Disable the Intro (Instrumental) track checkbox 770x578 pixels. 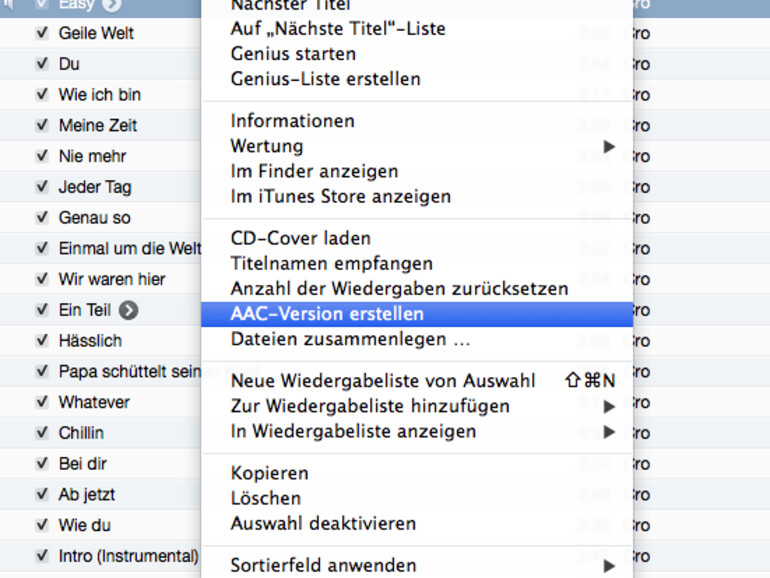point(42,556)
